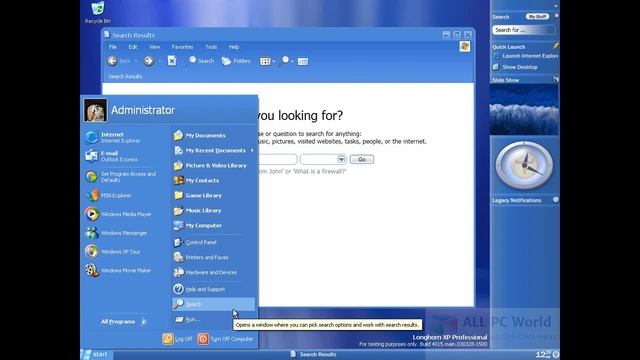Click Turn Off Computer button
This screenshot has width=640, height=360.
point(226,339)
